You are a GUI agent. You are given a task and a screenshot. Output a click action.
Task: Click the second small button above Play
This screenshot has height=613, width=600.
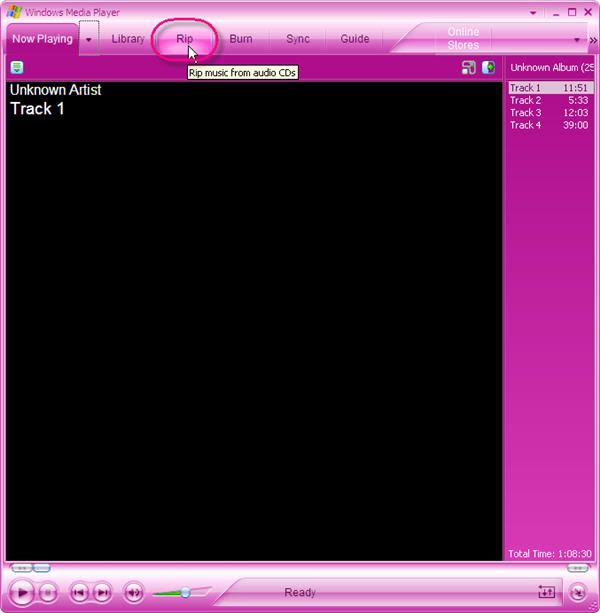[x=41, y=568]
